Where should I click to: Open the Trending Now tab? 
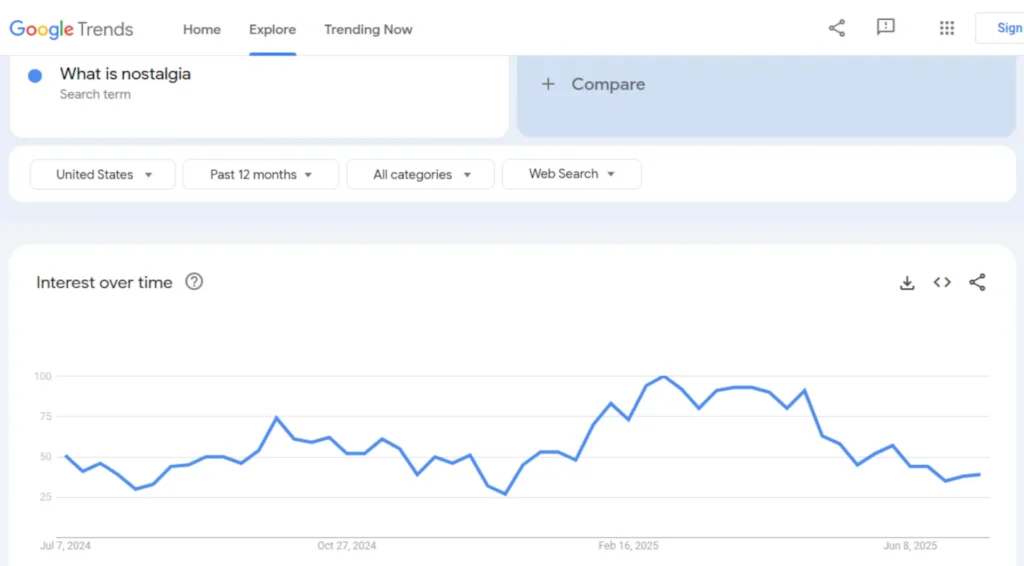pyautogui.click(x=368, y=29)
